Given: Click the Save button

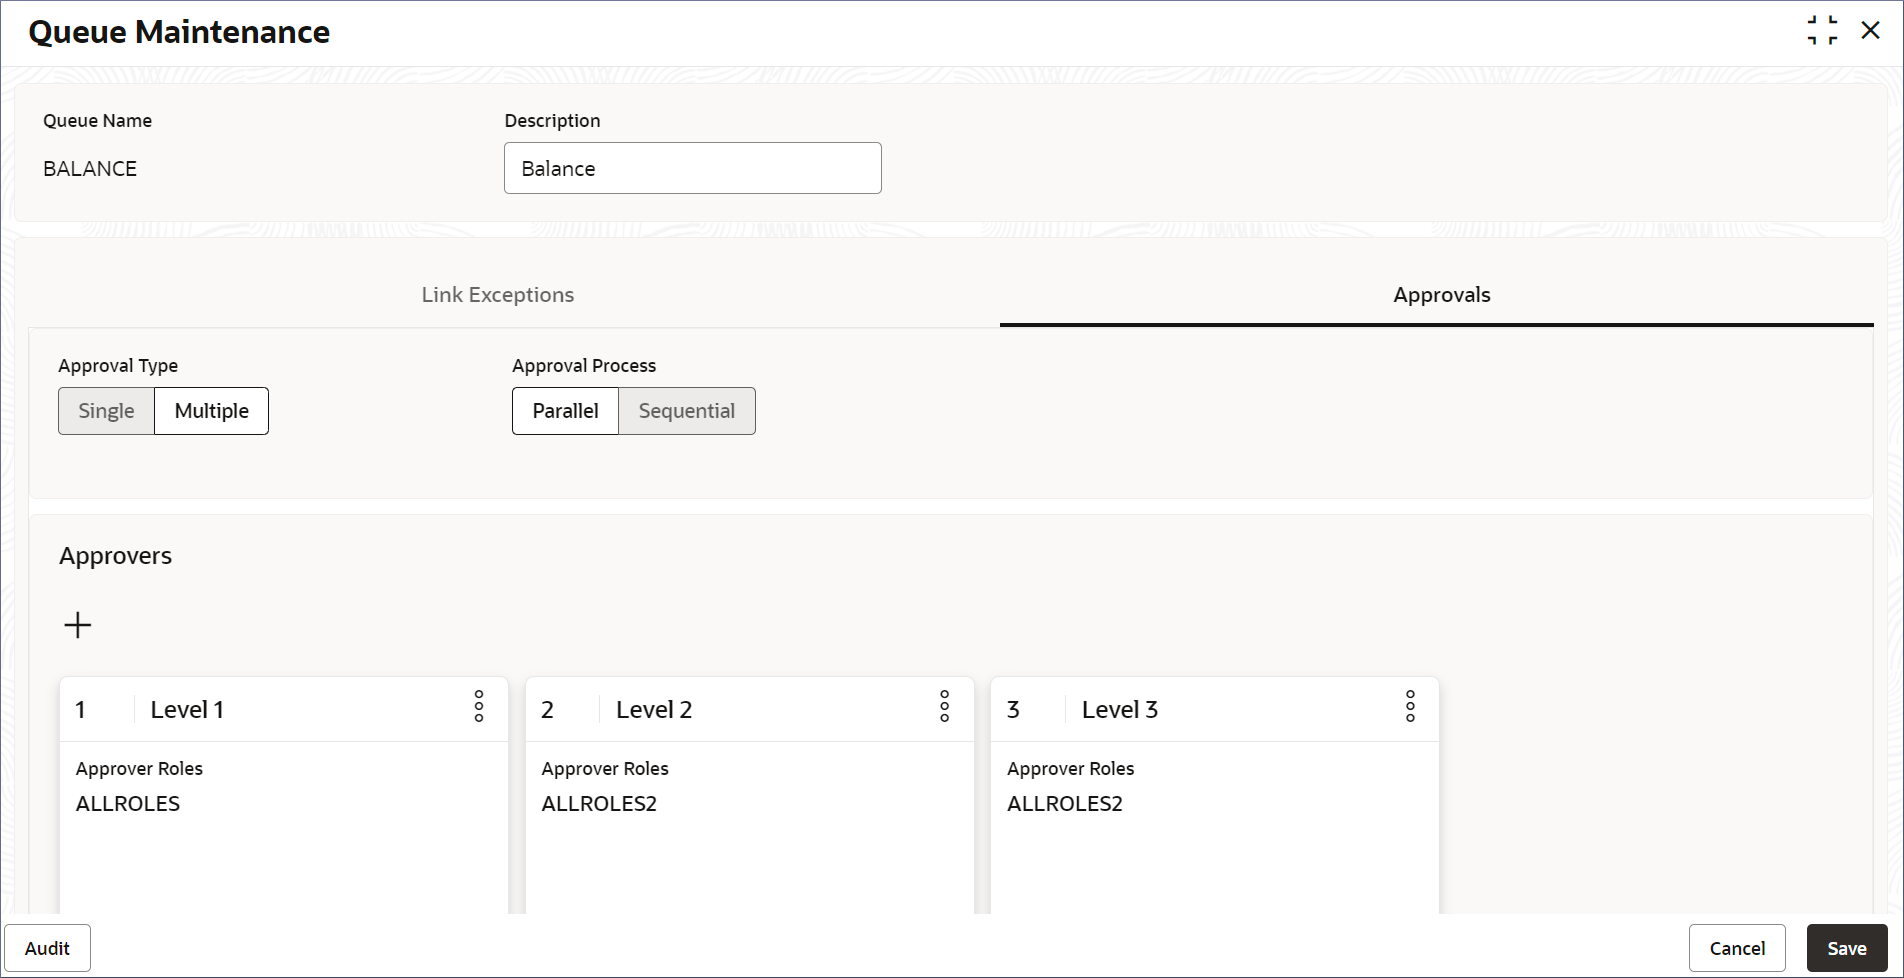Looking at the screenshot, I should pos(1846,948).
